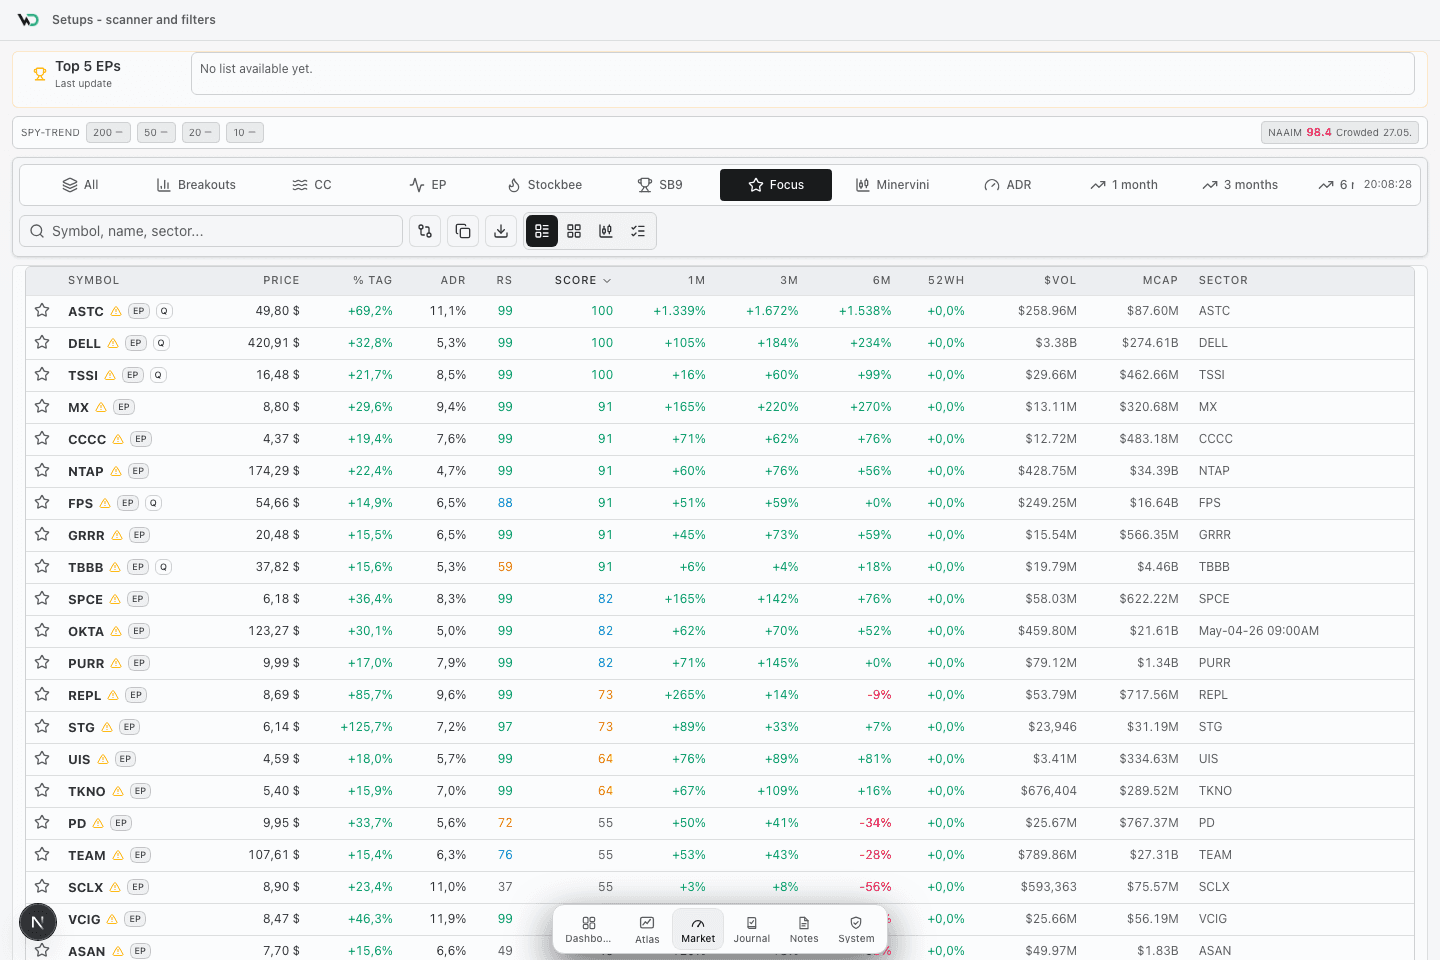Click in the symbol search field

point(211,231)
